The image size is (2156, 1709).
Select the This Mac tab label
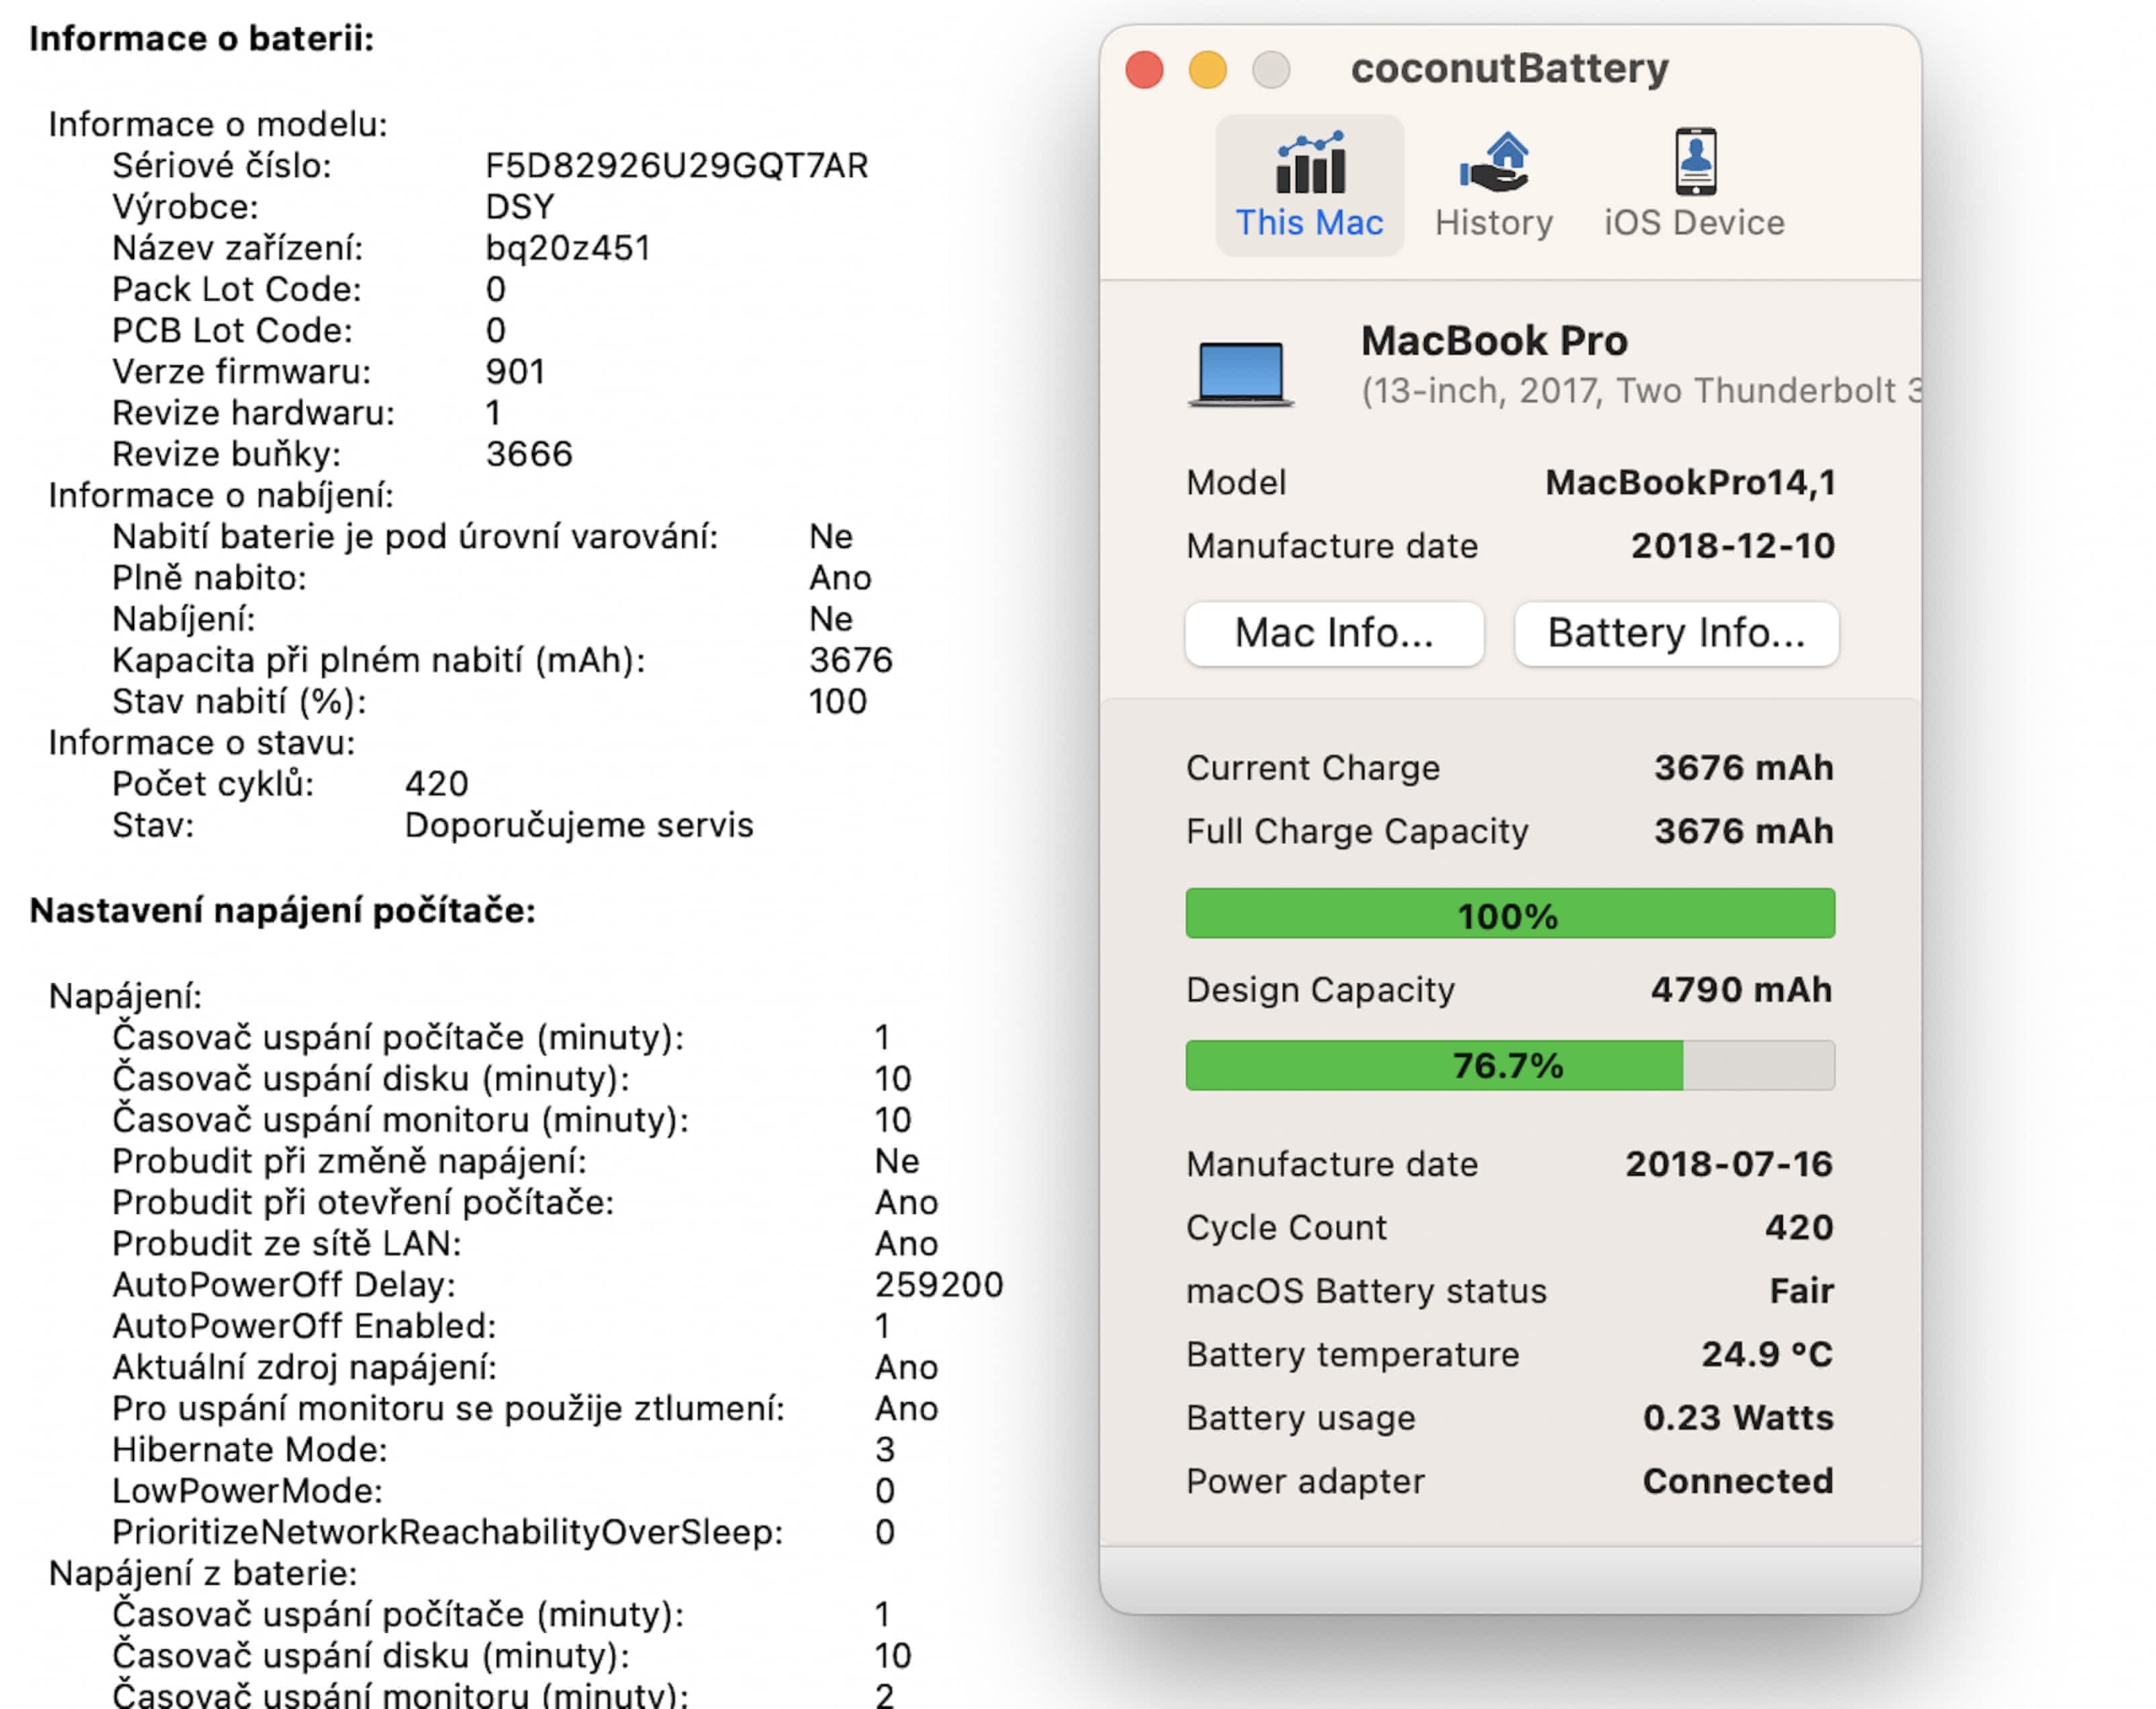(1309, 222)
